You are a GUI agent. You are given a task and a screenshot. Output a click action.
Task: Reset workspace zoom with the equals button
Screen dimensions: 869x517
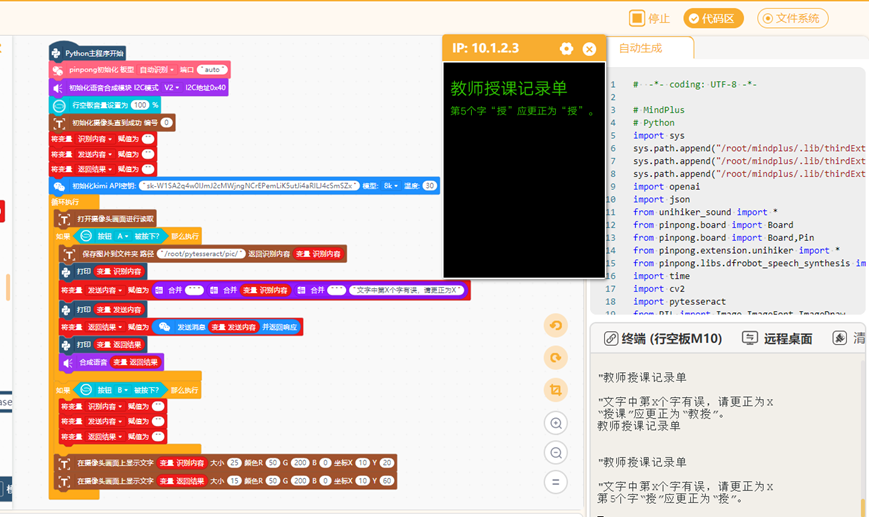[x=555, y=482]
